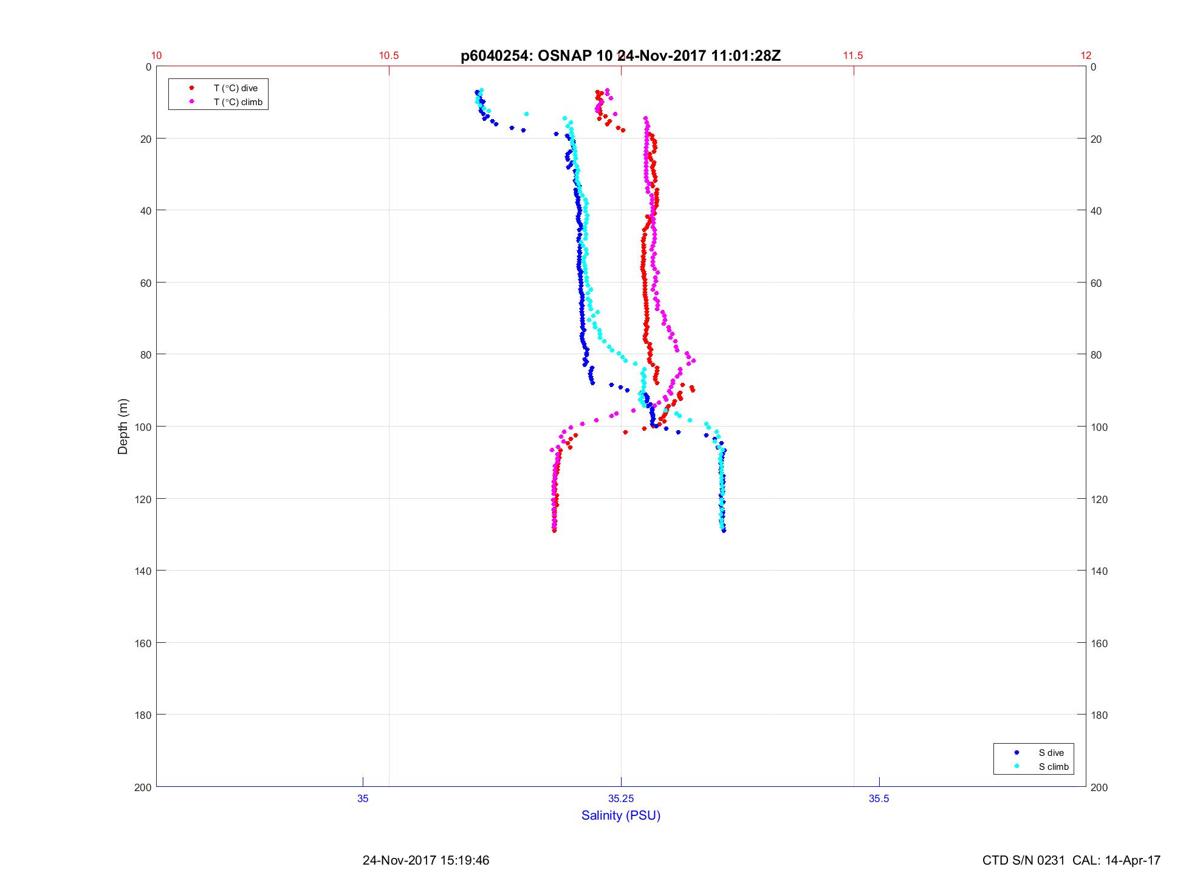
Task: Click the blue marker beside 'S dive'
Action: pos(1016,752)
